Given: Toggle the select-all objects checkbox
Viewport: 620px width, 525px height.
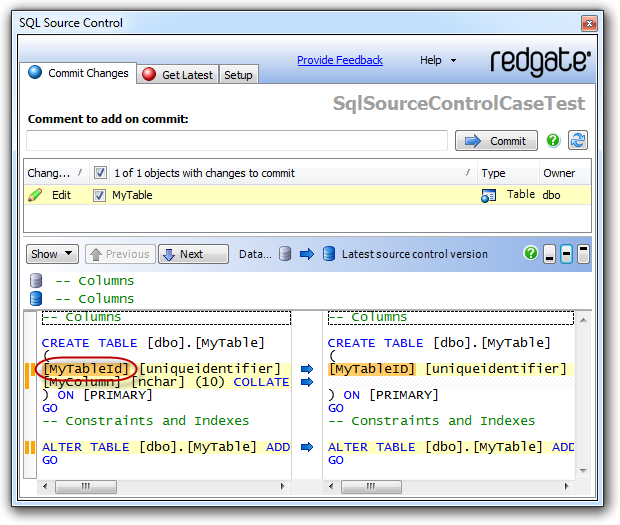Looking at the screenshot, I should 100,173.
